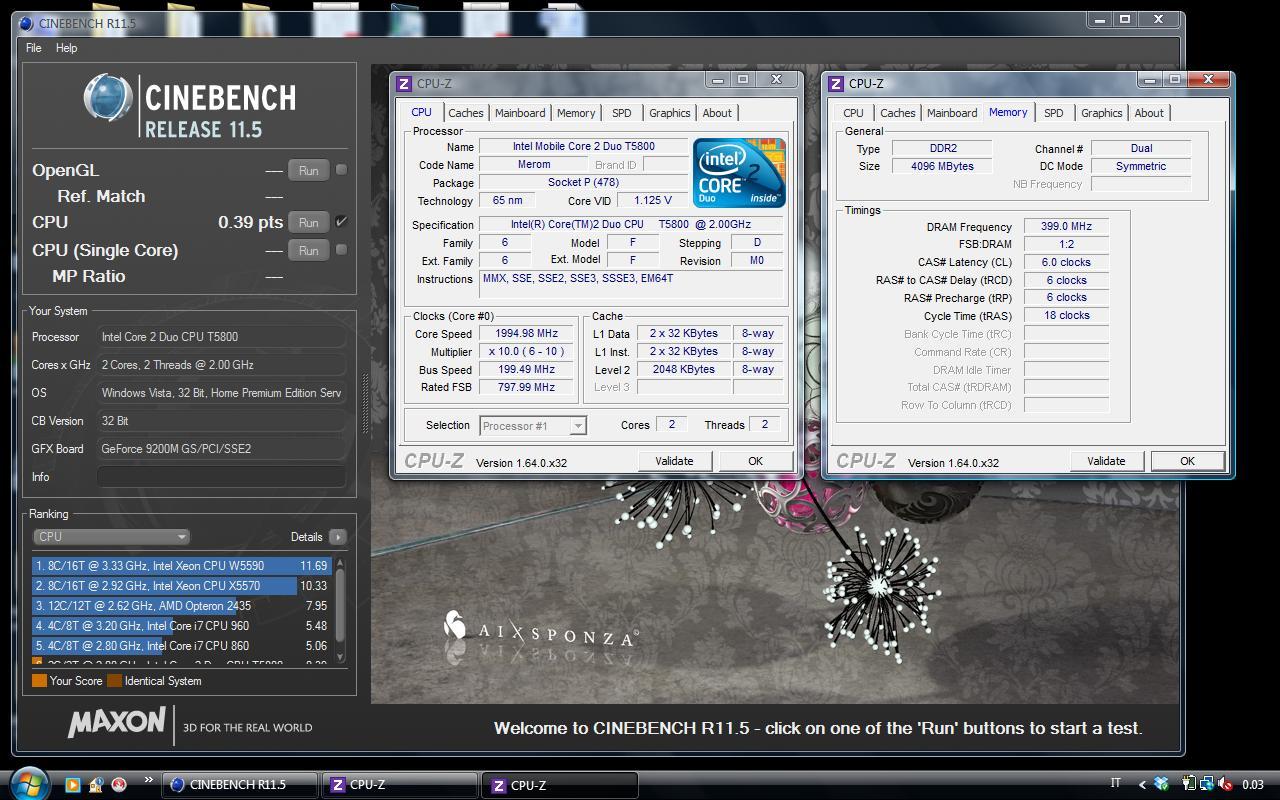Click the Cinebench title bar icon

[x=26, y=23]
